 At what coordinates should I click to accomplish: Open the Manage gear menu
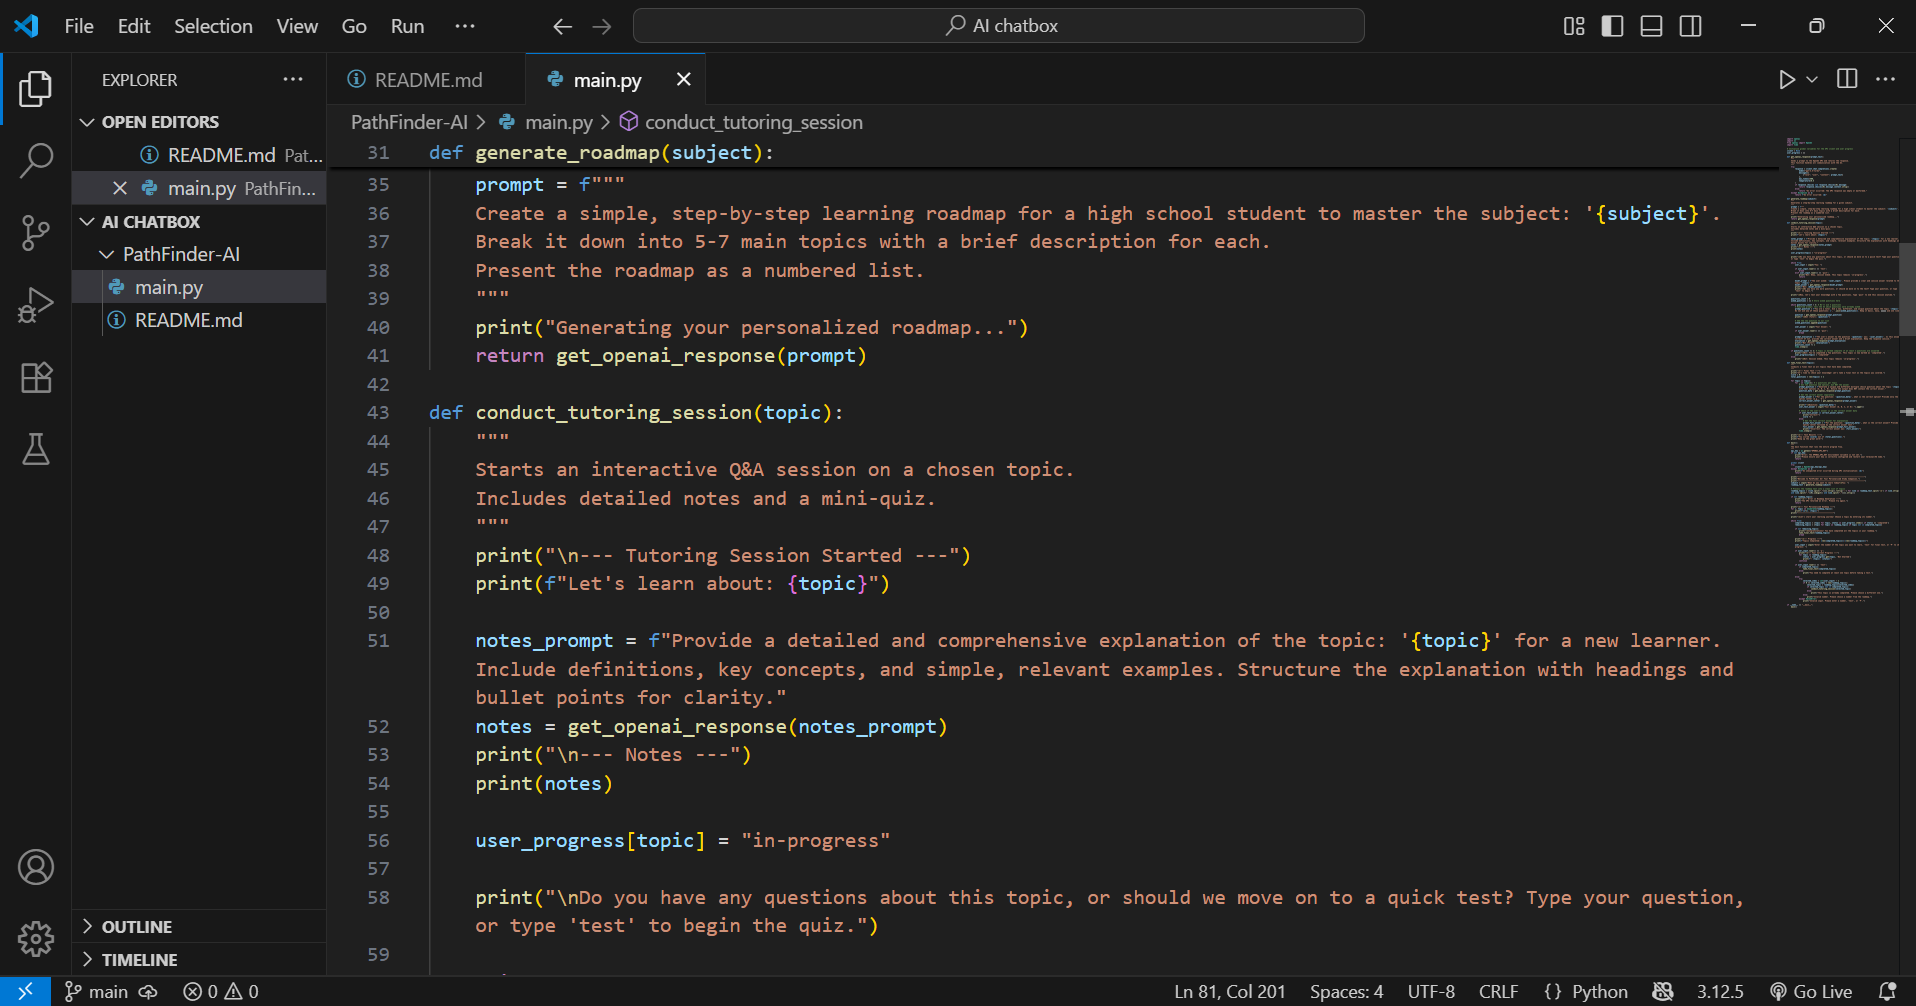[36, 938]
